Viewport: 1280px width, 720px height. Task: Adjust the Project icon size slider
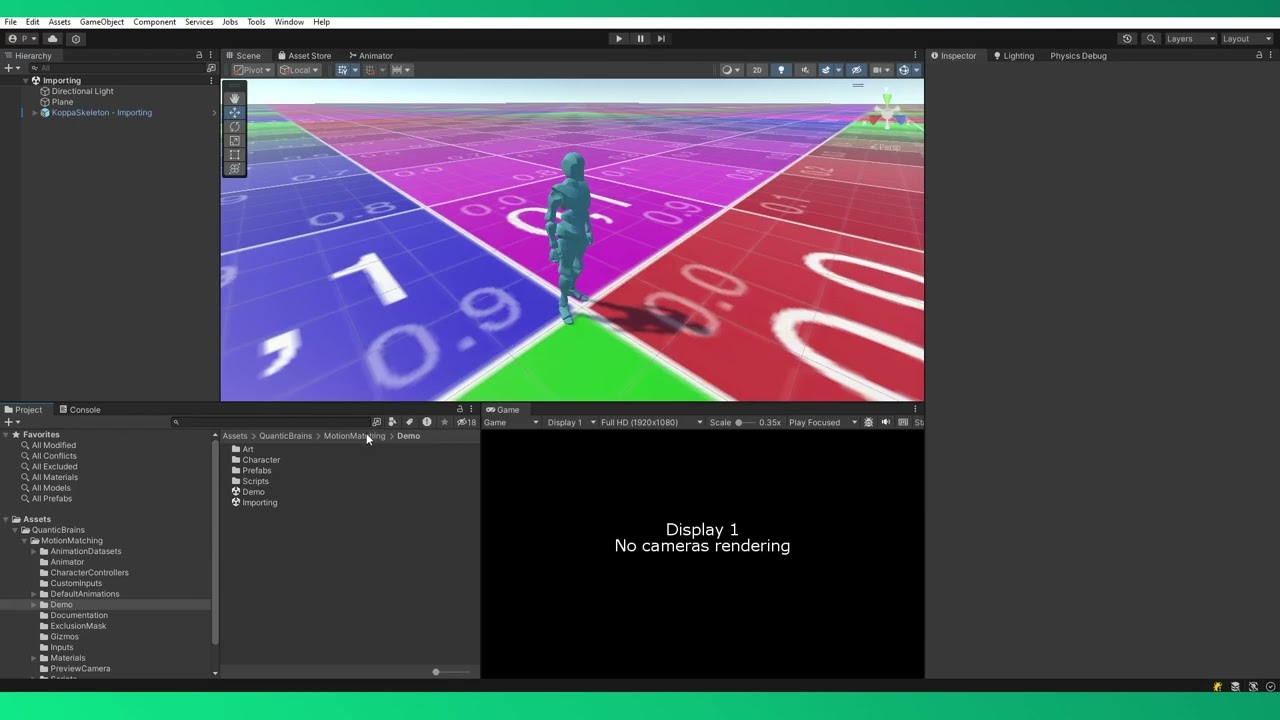coord(451,672)
